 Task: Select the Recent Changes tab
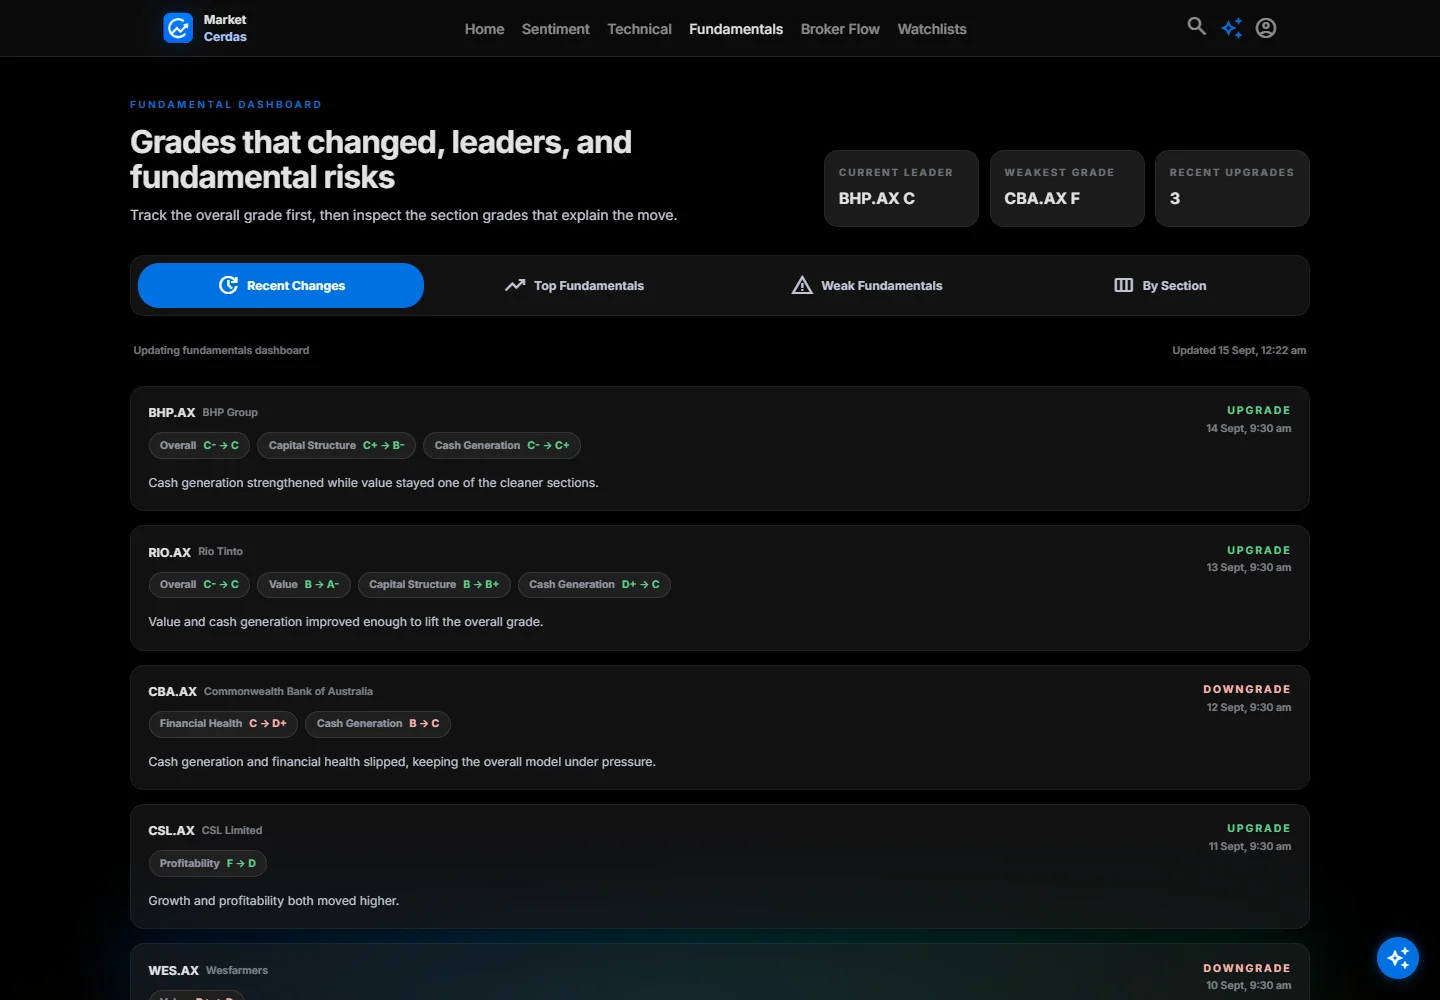[x=281, y=285]
